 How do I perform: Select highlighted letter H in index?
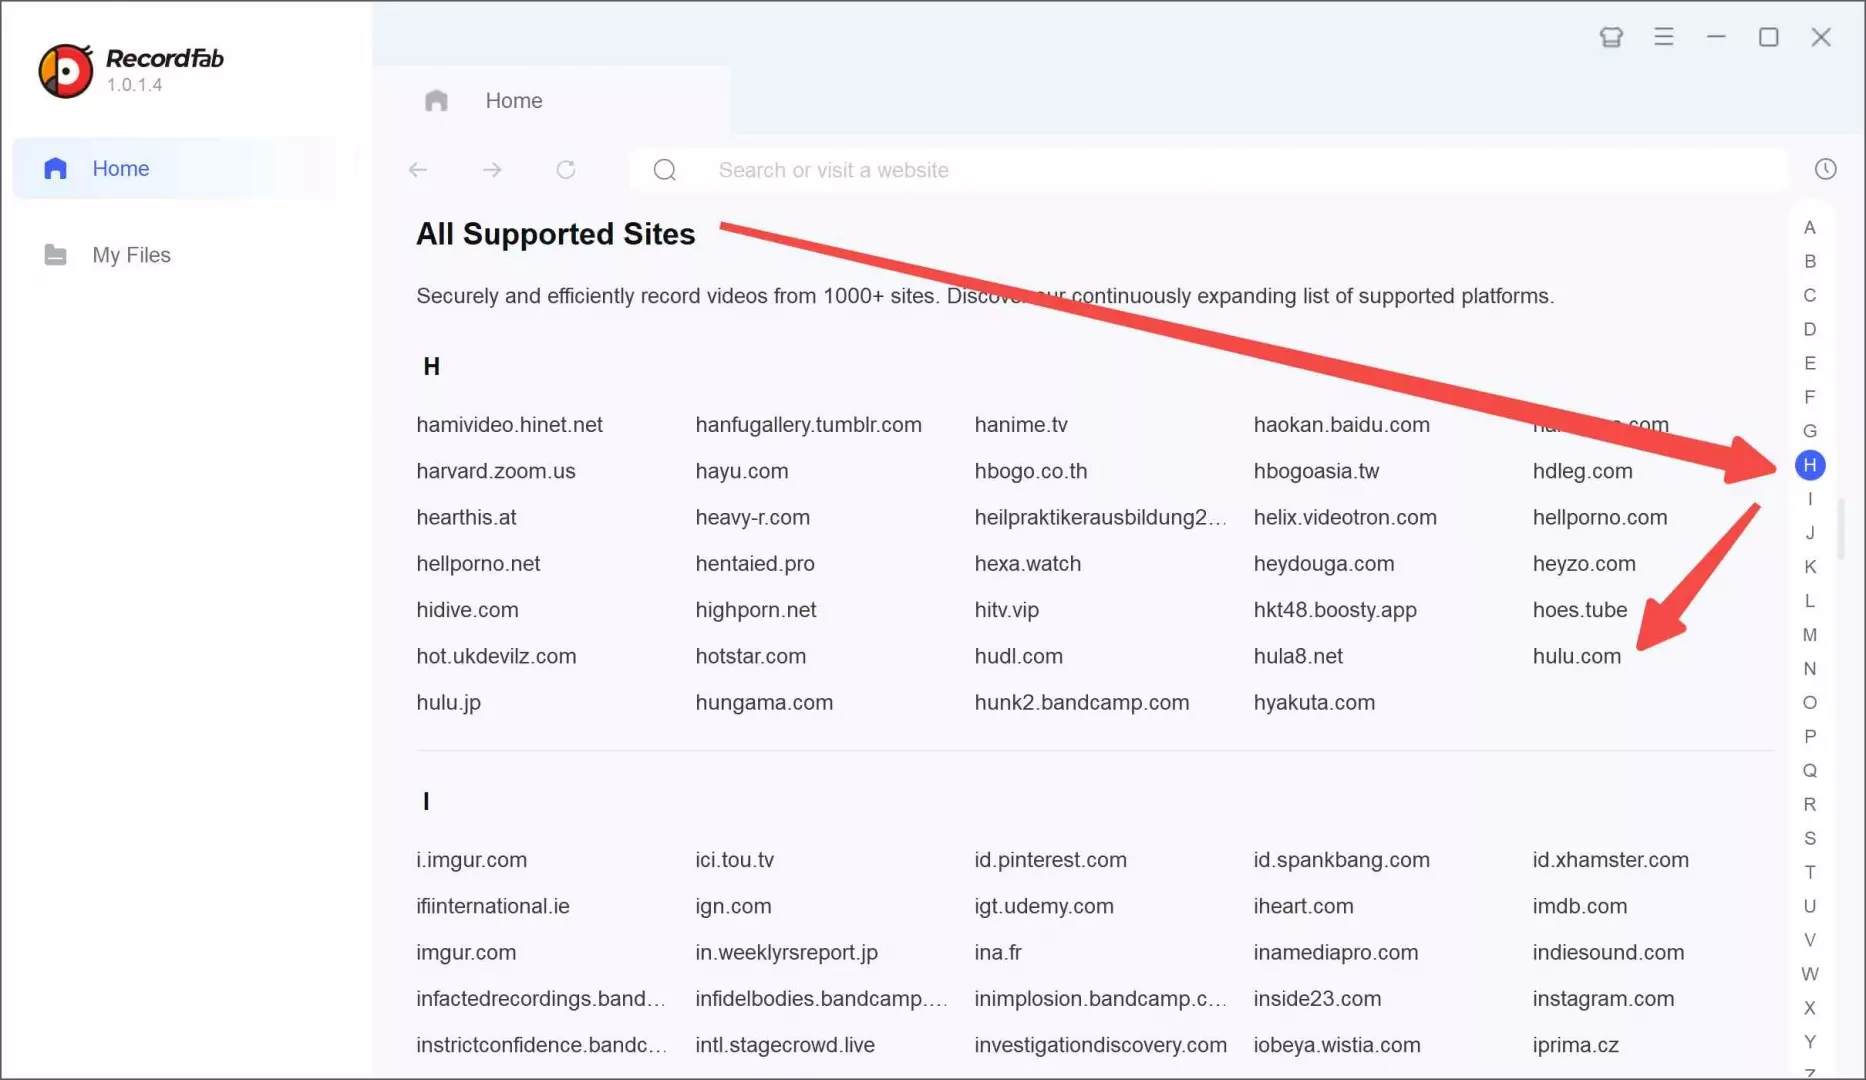1810,465
